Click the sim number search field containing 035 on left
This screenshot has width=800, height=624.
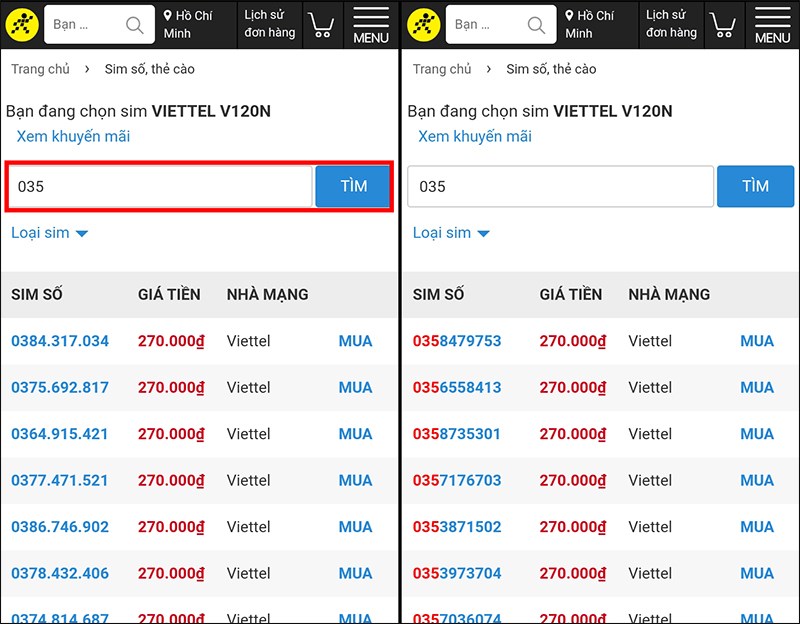point(160,186)
